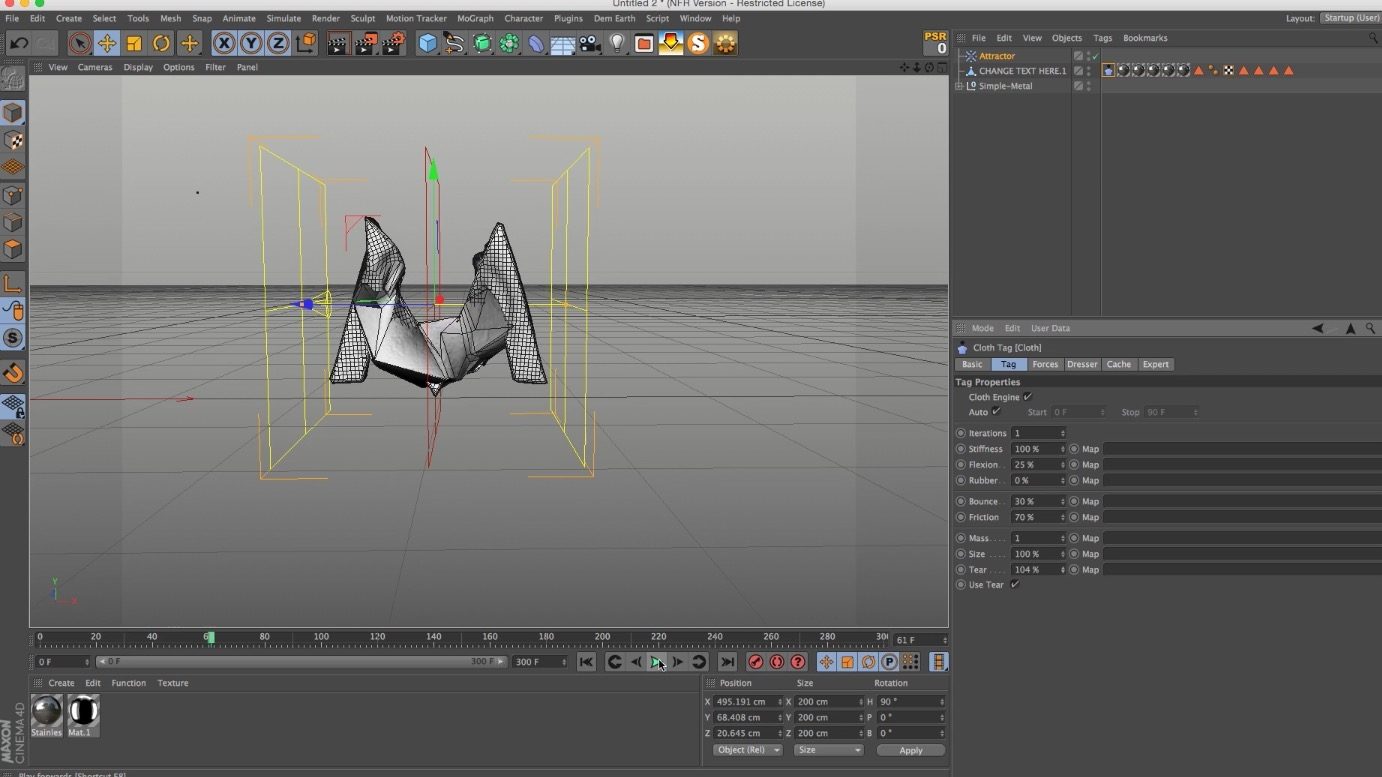Toggle Autokeying red button
Image resolution: width=1382 pixels, height=777 pixels.
[x=777, y=662]
